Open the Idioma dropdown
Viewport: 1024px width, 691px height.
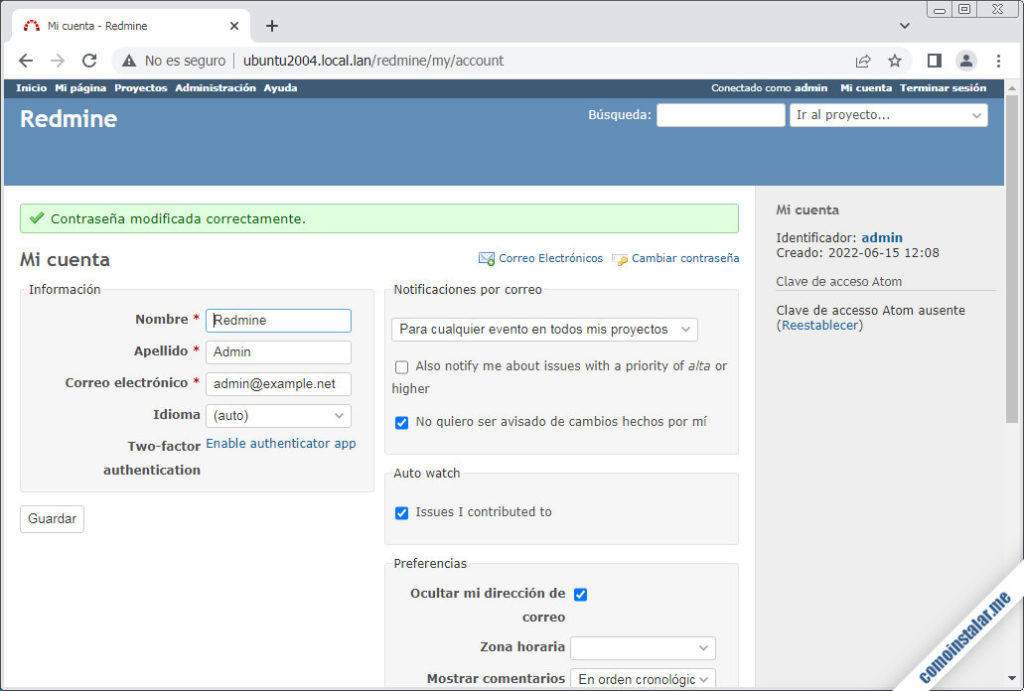(278, 415)
